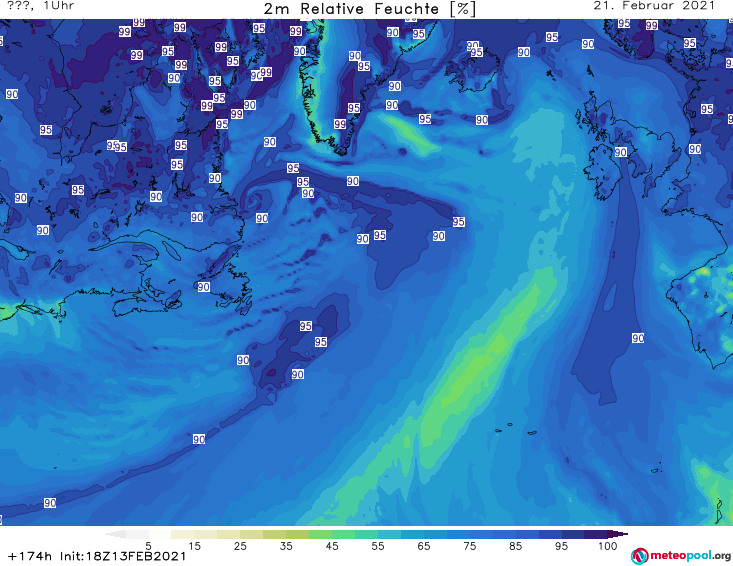733x566 pixels.
Task: Click the '2m Relative Feuchte [%]' title
Action: [370, 9]
